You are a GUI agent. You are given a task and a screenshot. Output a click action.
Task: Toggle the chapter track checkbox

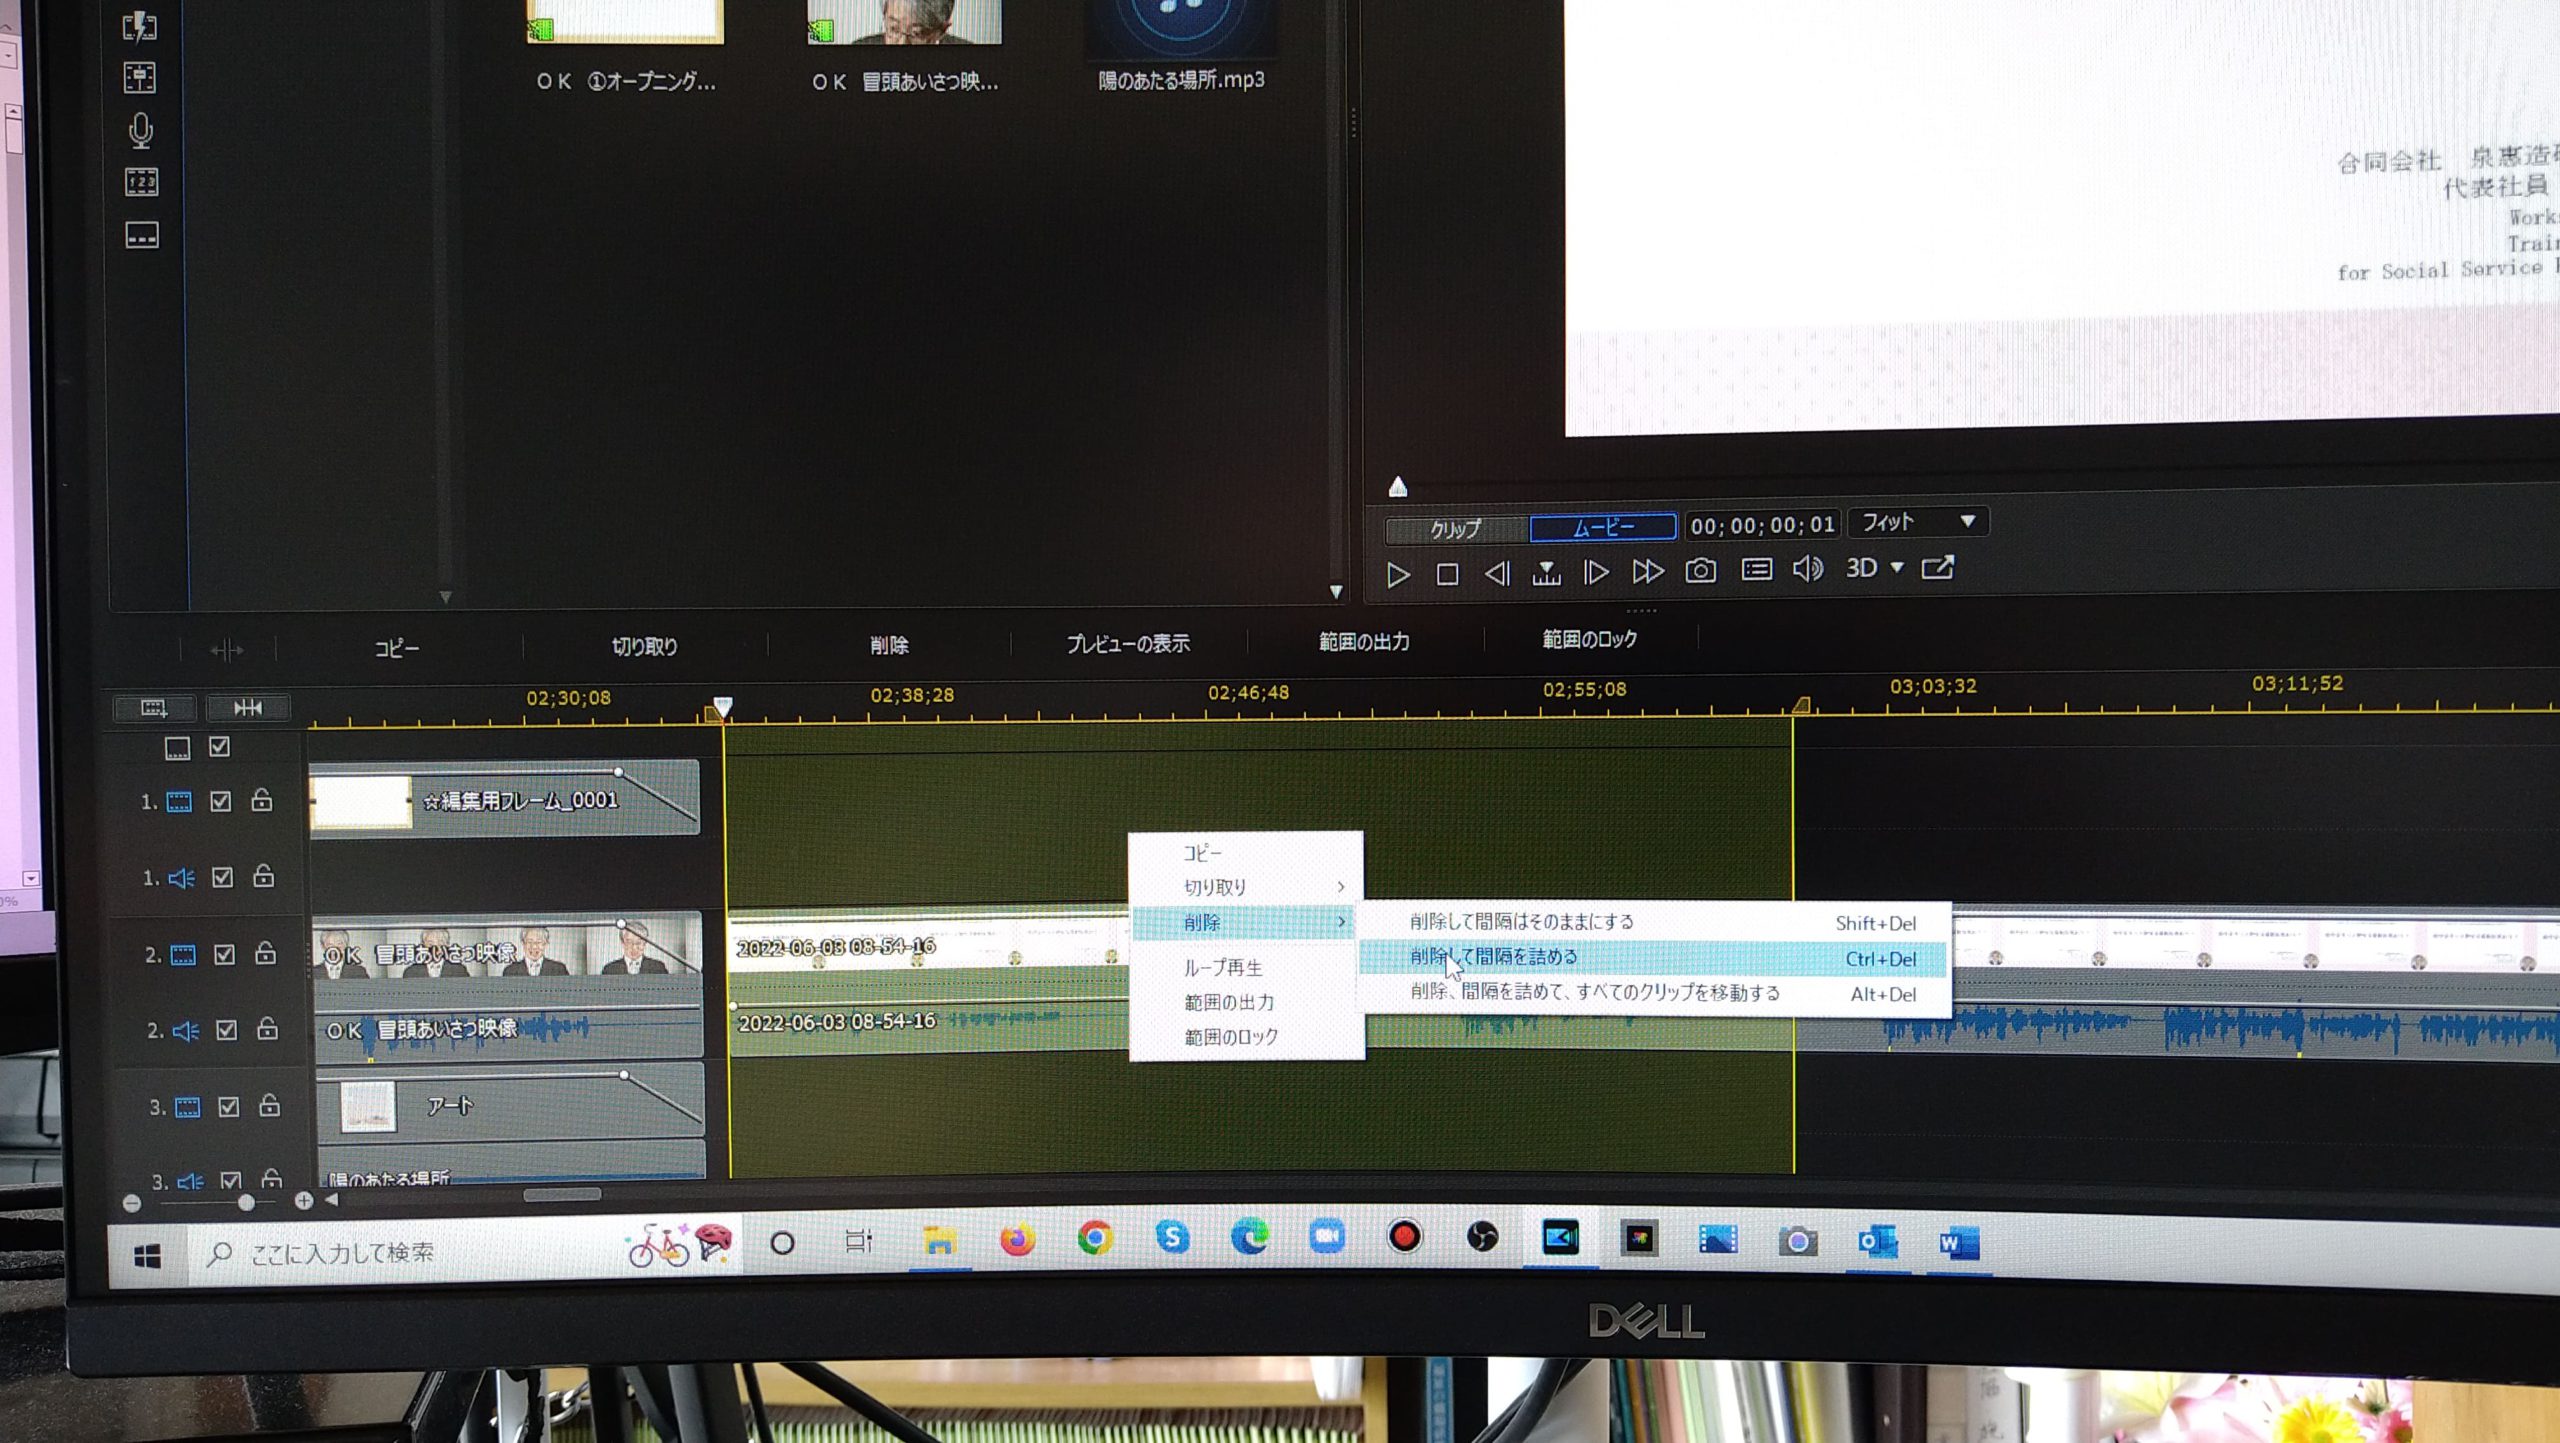[219, 746]
